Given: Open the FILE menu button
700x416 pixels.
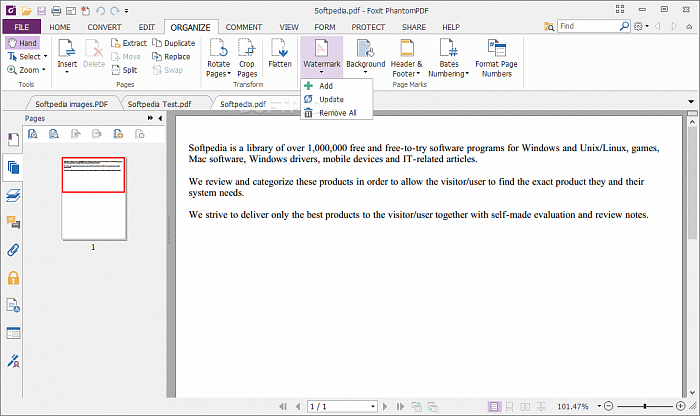Looking at the screenshot, I should click(21, 26).
